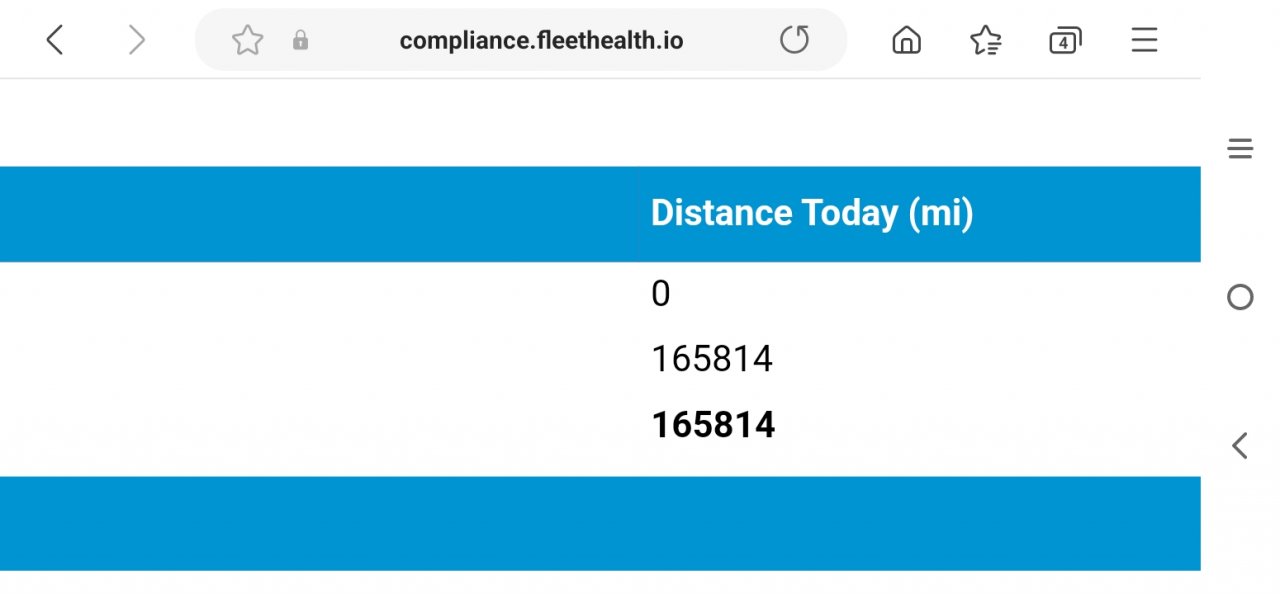Tap the compliance.fleethealth.io address field

tap(541, 40)
